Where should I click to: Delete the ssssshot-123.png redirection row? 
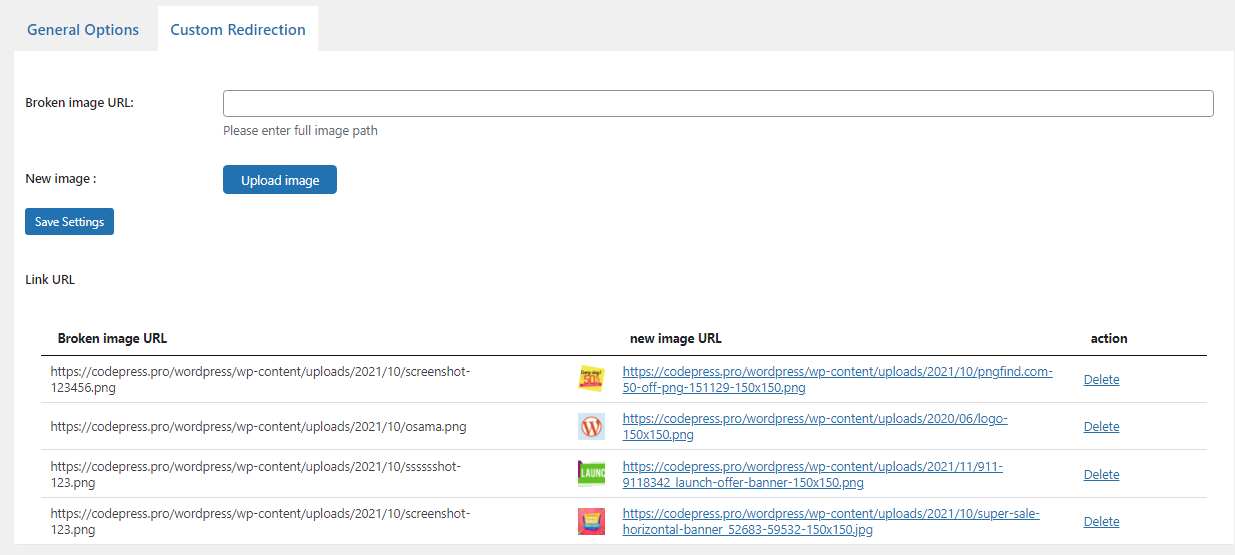point(1101,475)
